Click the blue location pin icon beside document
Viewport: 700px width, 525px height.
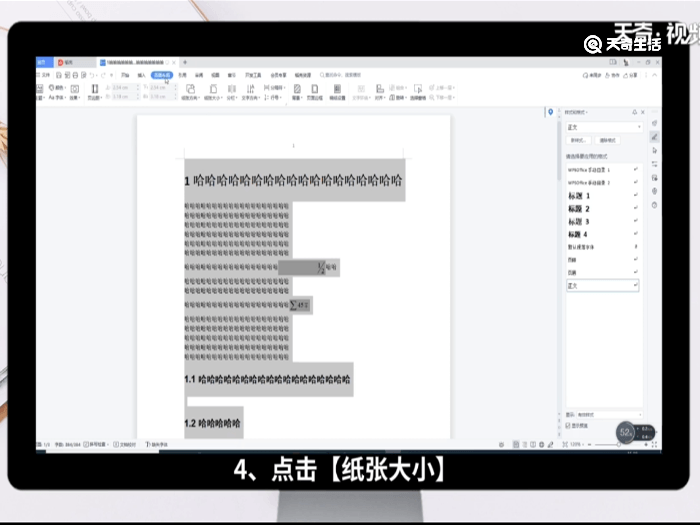tap(550, 112)
